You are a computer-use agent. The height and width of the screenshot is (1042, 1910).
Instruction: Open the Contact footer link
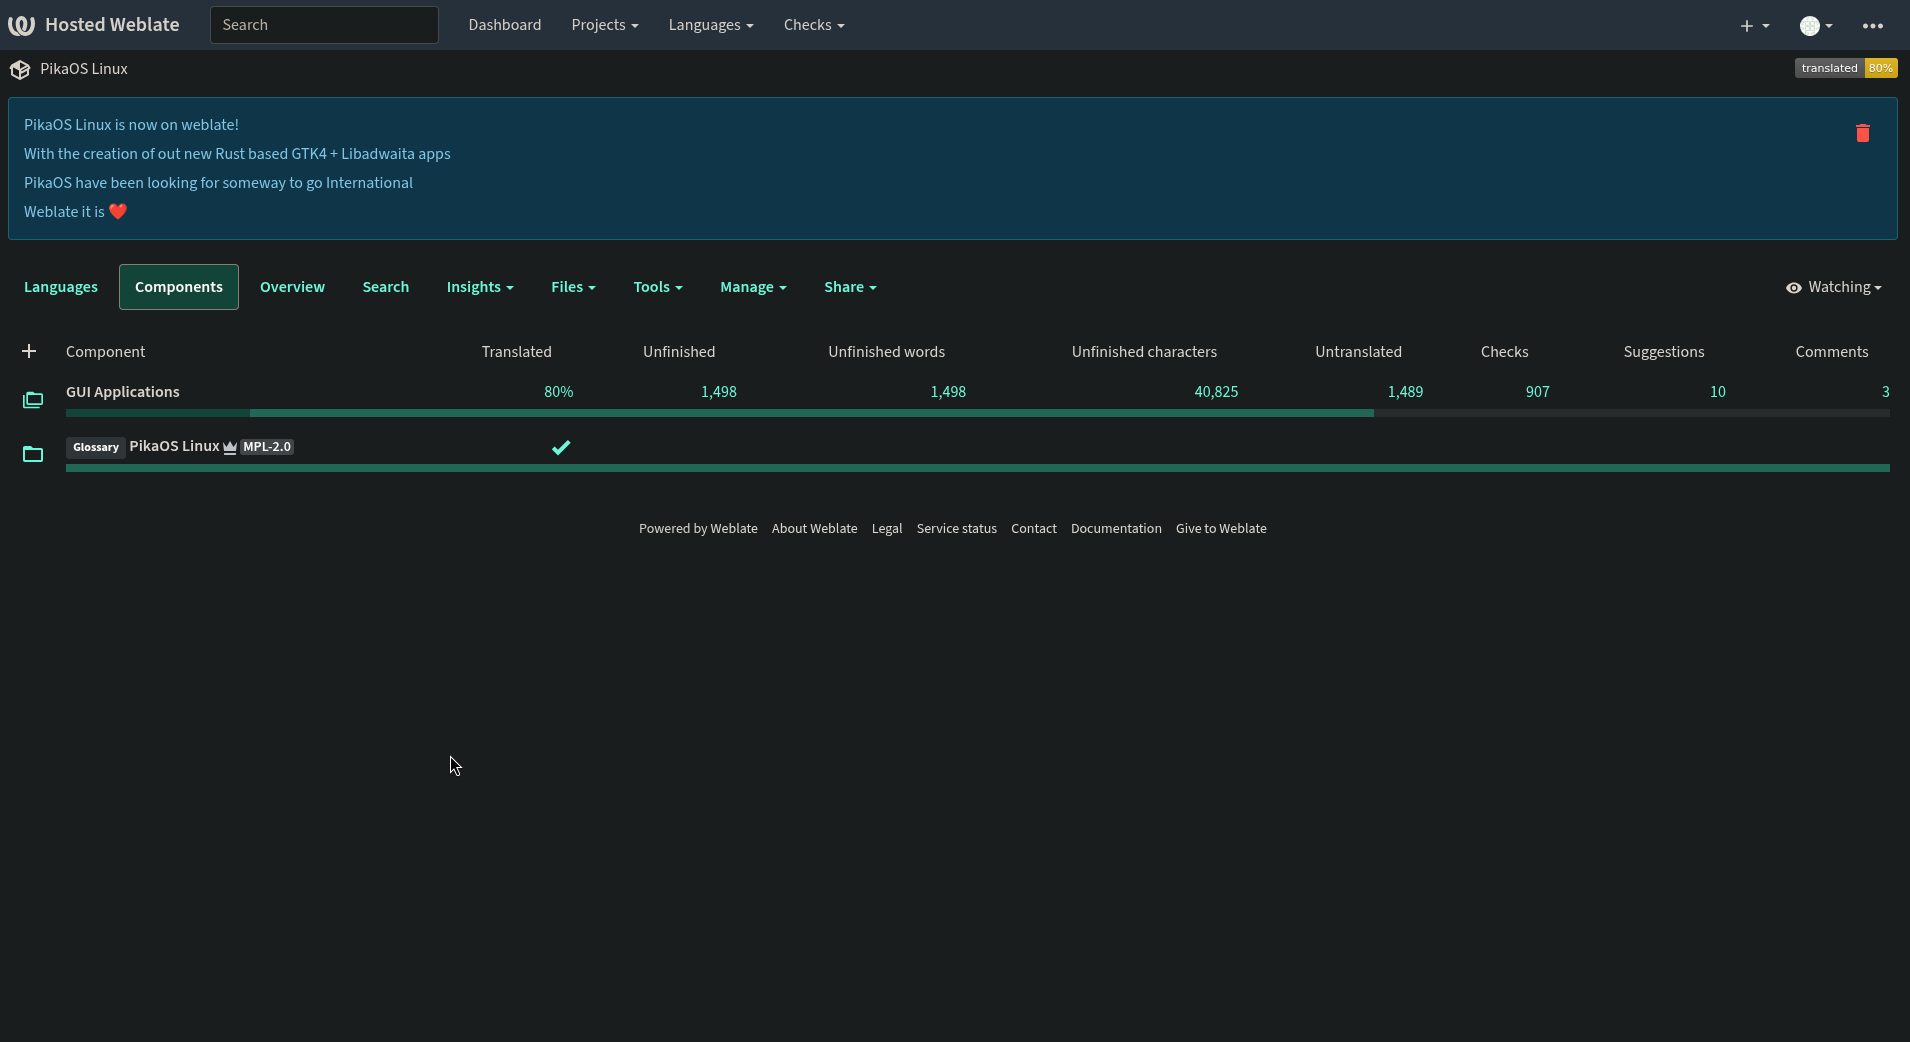pyautogui.click(x=1034, y=529)
